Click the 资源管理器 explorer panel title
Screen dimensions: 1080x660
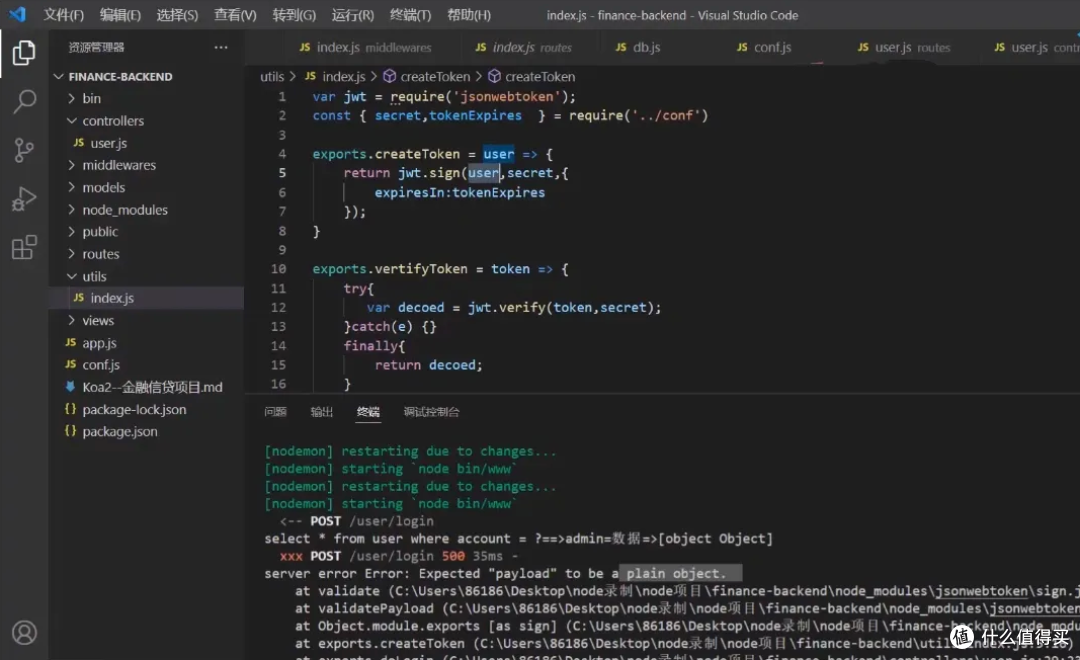96,48
